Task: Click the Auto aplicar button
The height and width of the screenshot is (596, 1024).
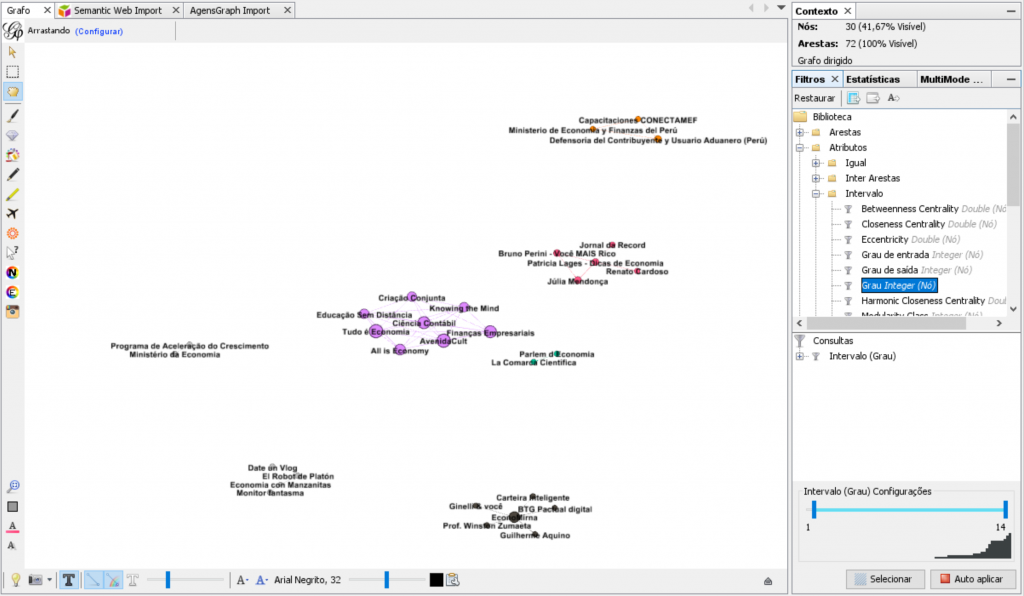Action: click(x=972, y=579)
